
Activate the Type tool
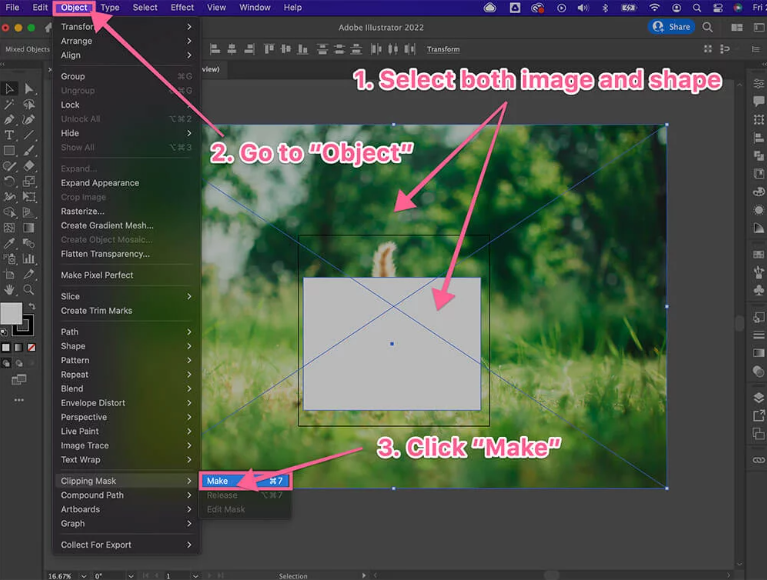(x=9, y=135)
